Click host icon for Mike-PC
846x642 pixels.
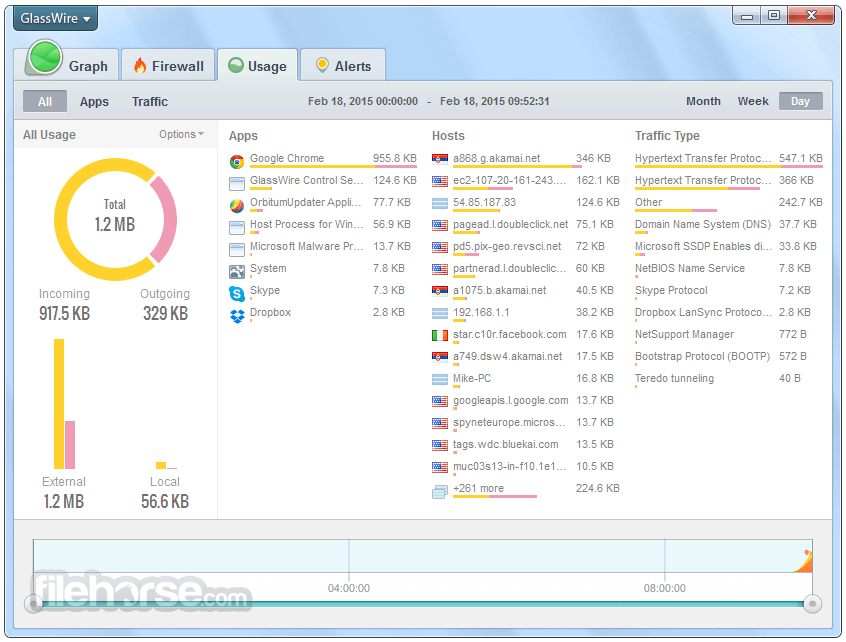[440, 379]
